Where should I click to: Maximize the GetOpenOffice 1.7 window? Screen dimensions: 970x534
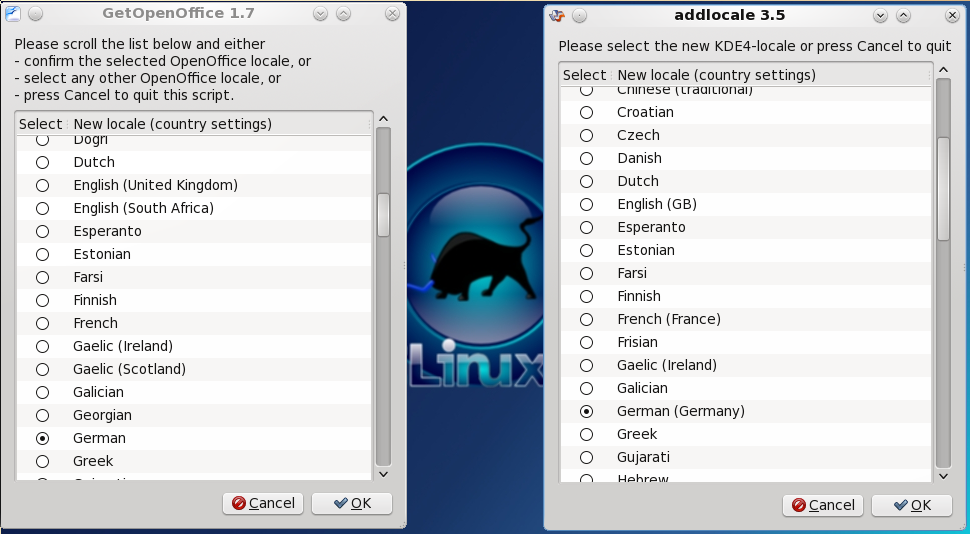(343, 14)
